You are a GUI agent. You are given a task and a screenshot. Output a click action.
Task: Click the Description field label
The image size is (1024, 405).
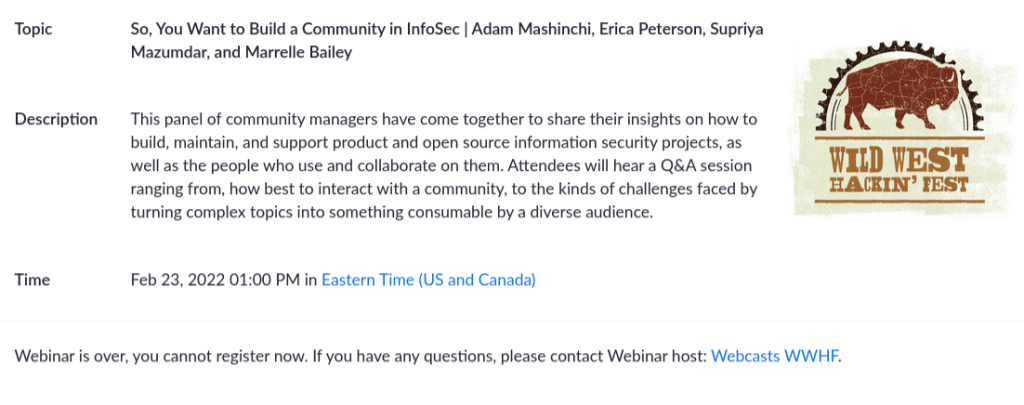point(56,119)
